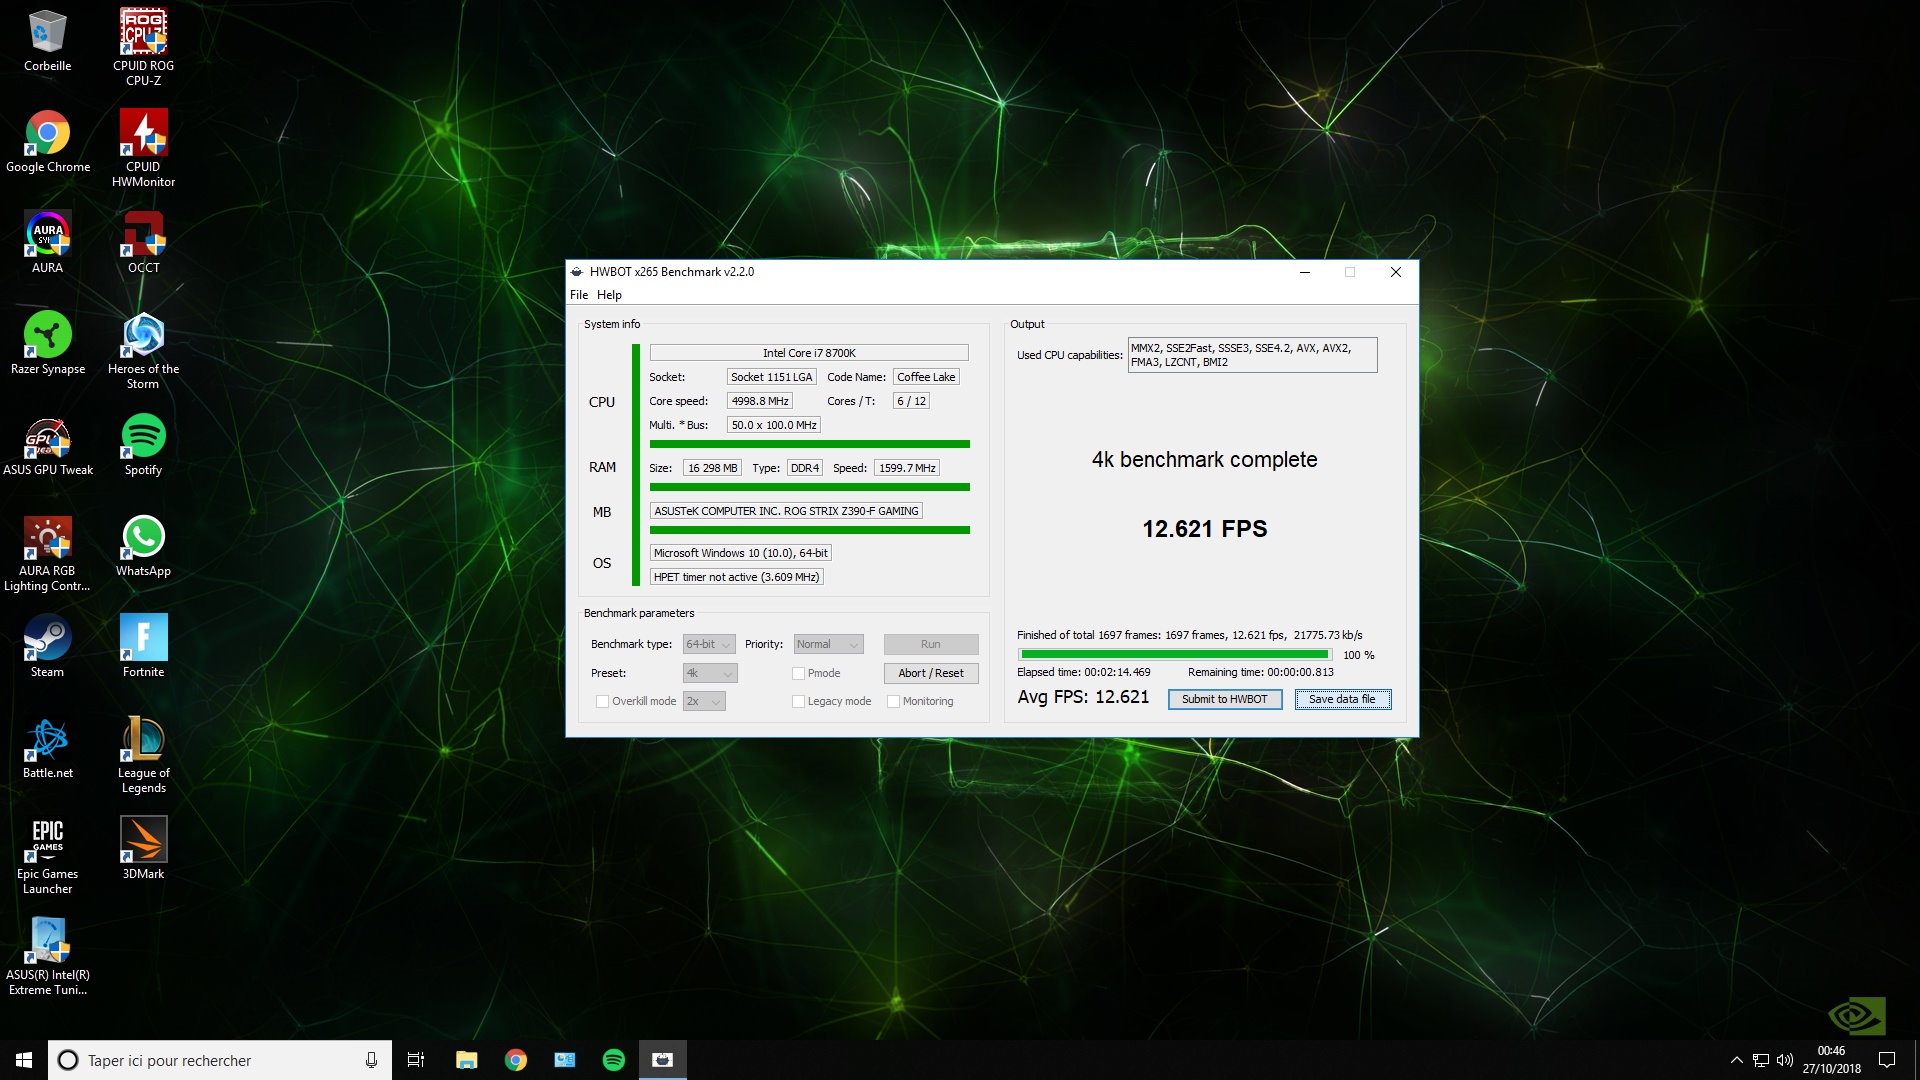Click HWBOT x265 taskbar icon
The image size is (1920, 1080).
(662, 1060)
